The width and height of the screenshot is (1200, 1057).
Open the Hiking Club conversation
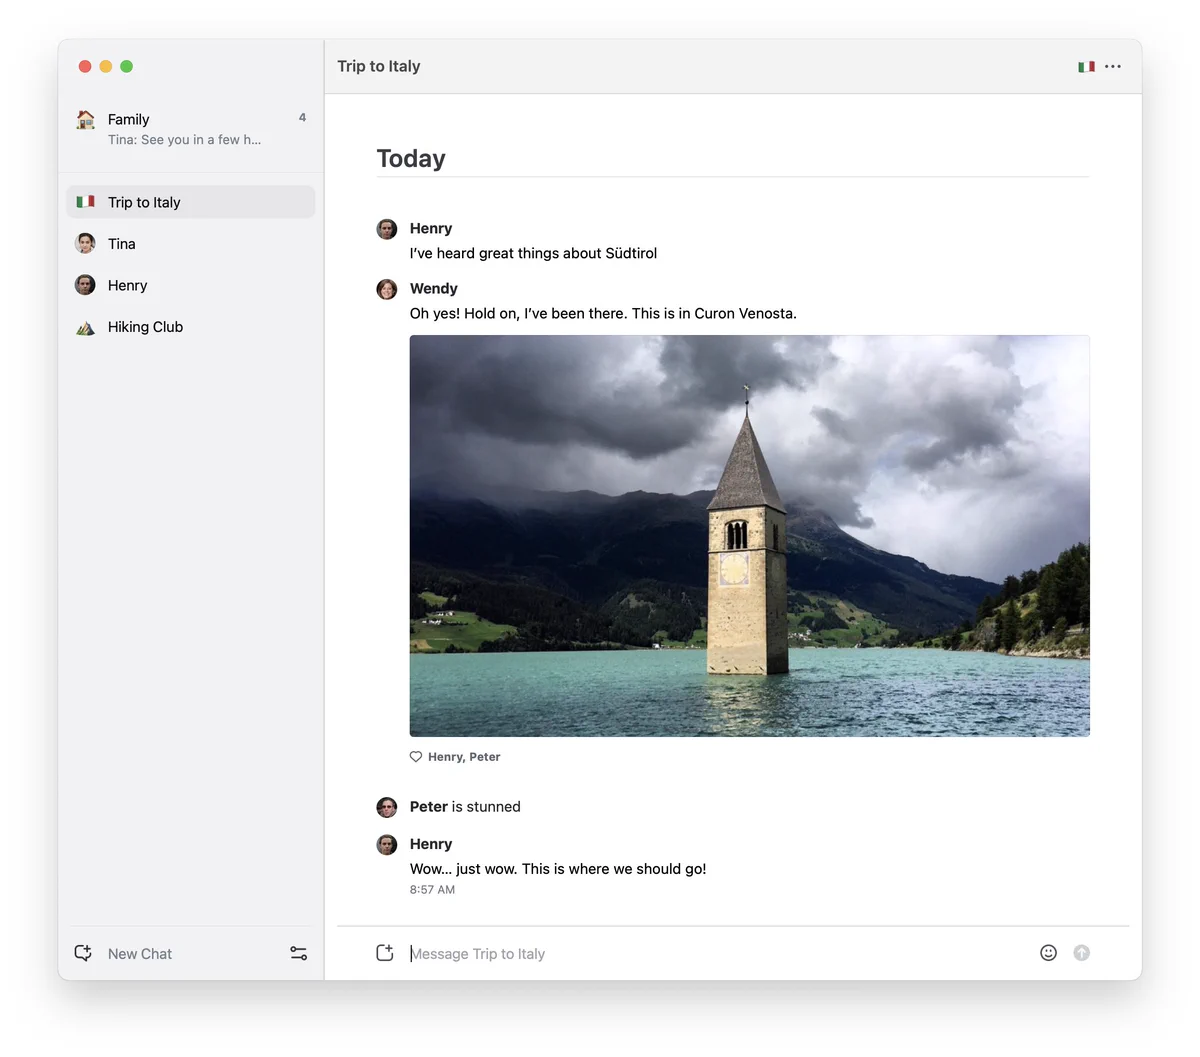coord(191,327)
